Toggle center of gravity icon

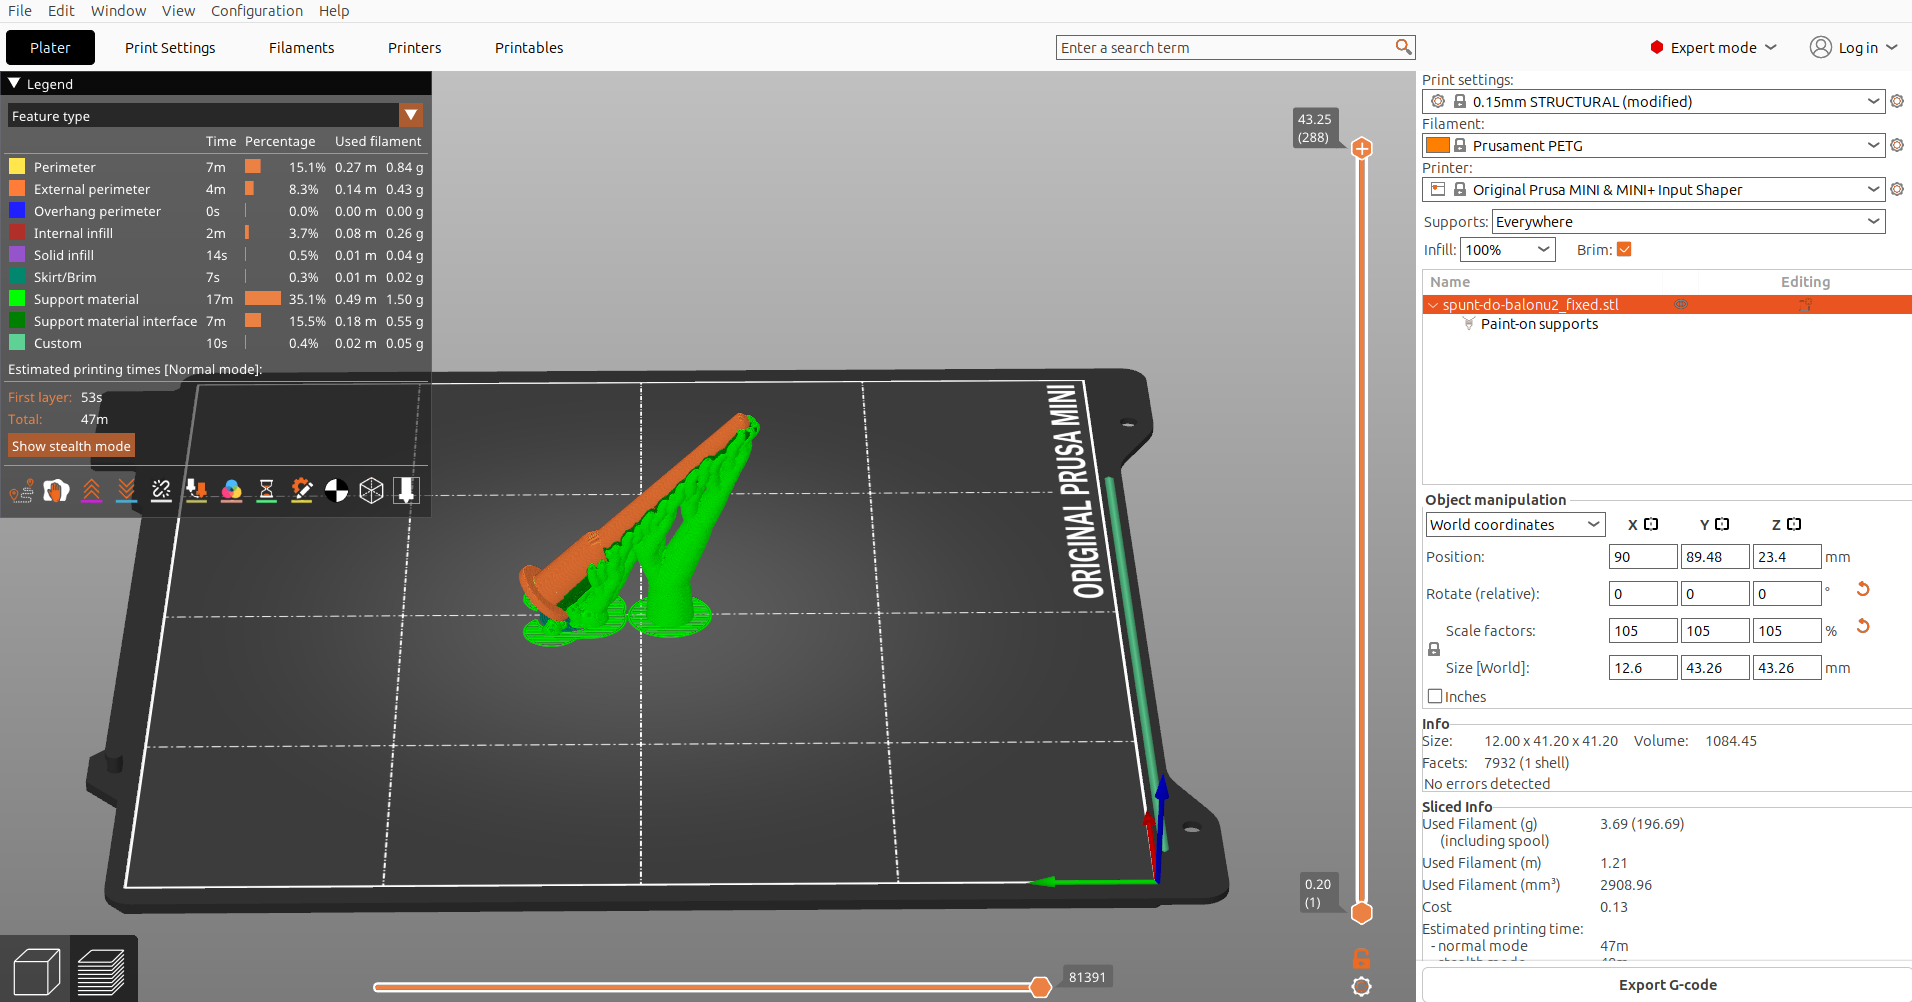coord(337,490)
